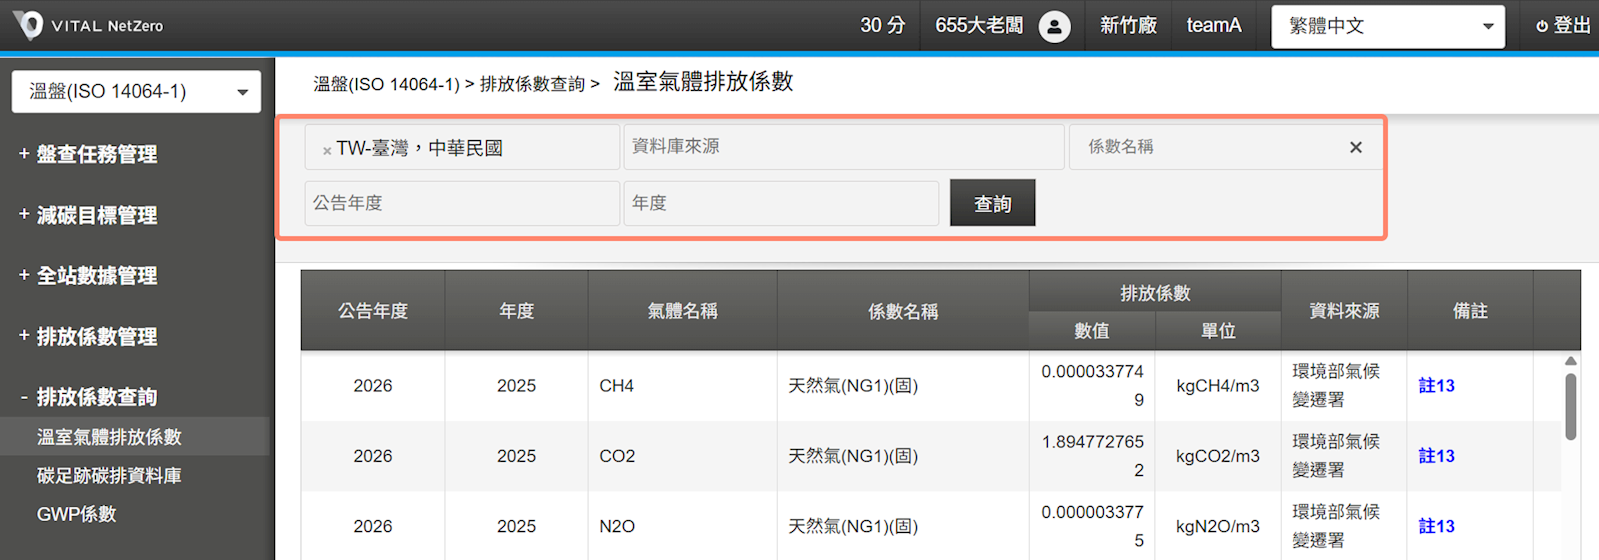Image resolution: width=1599 pixels, height=560 pixels.
Task: Click the 登出 logout power icon
Action: [x=1542, y=26]
